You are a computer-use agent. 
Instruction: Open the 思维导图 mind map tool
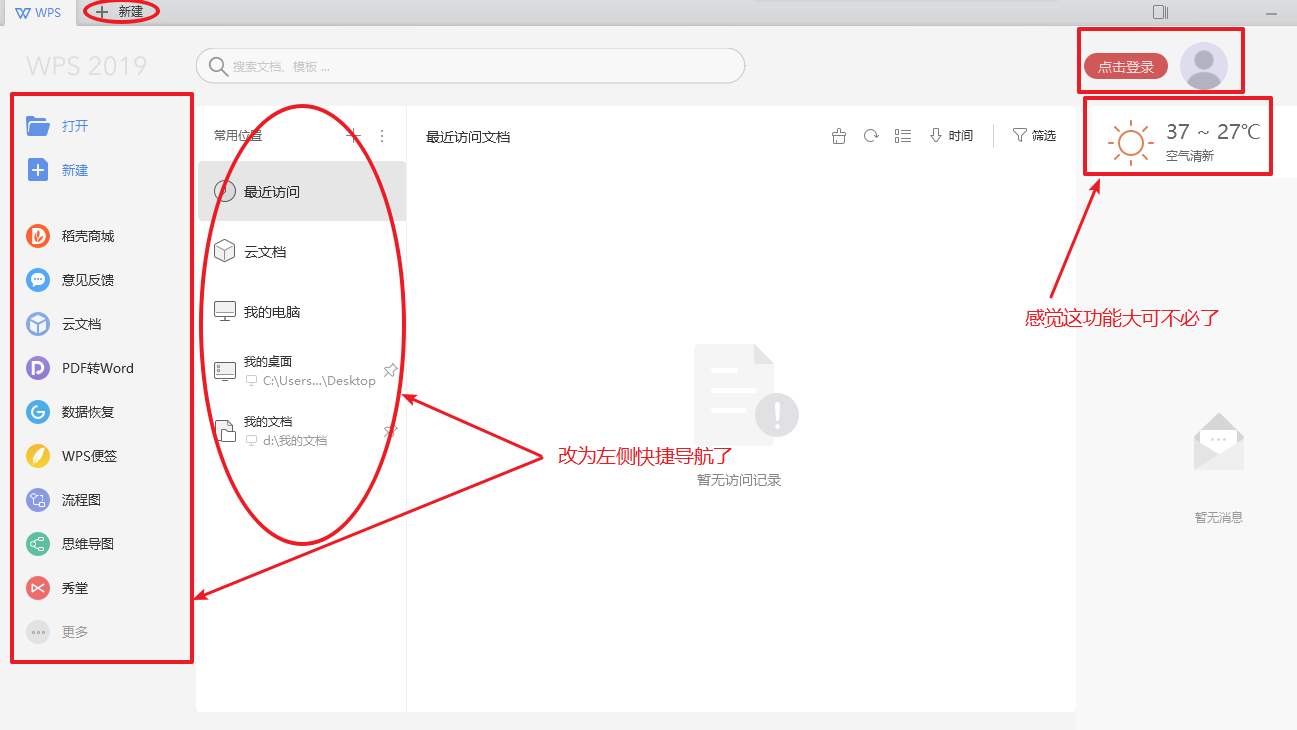point(38,544)
